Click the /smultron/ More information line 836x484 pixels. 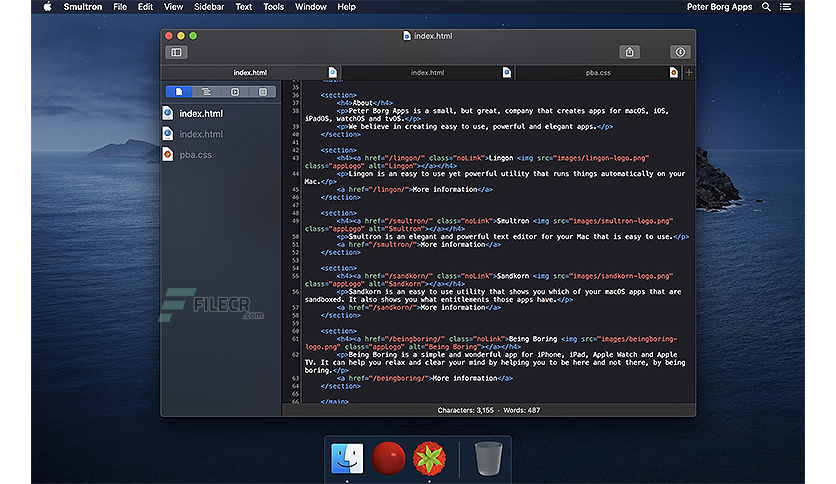tap(419, 245)
